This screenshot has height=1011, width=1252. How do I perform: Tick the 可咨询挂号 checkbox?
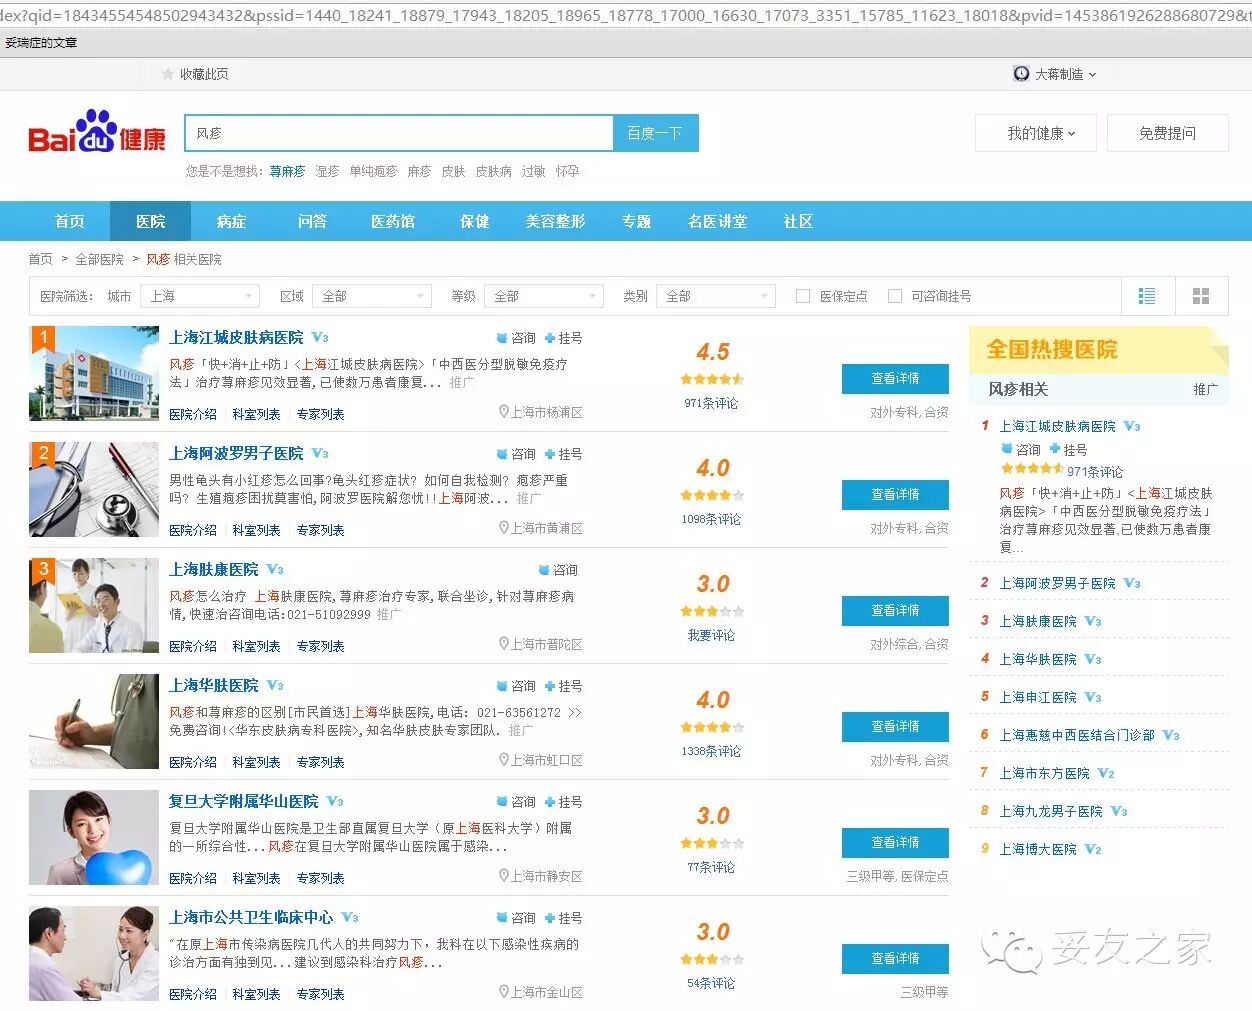895,296
